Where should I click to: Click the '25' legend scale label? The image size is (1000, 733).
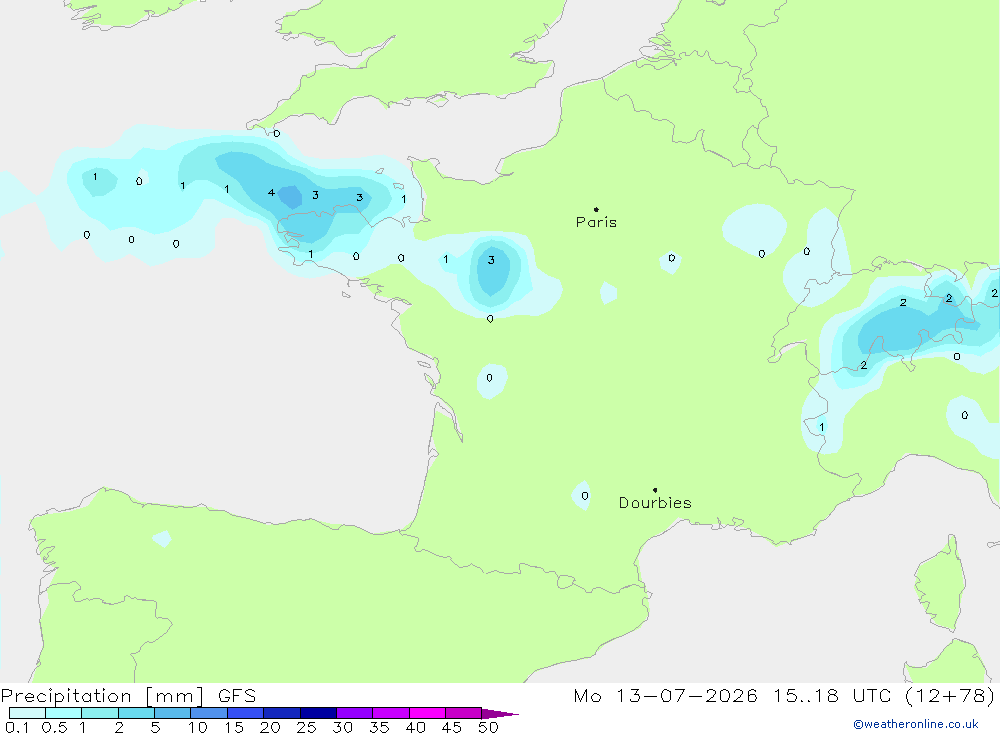point(307,727)
